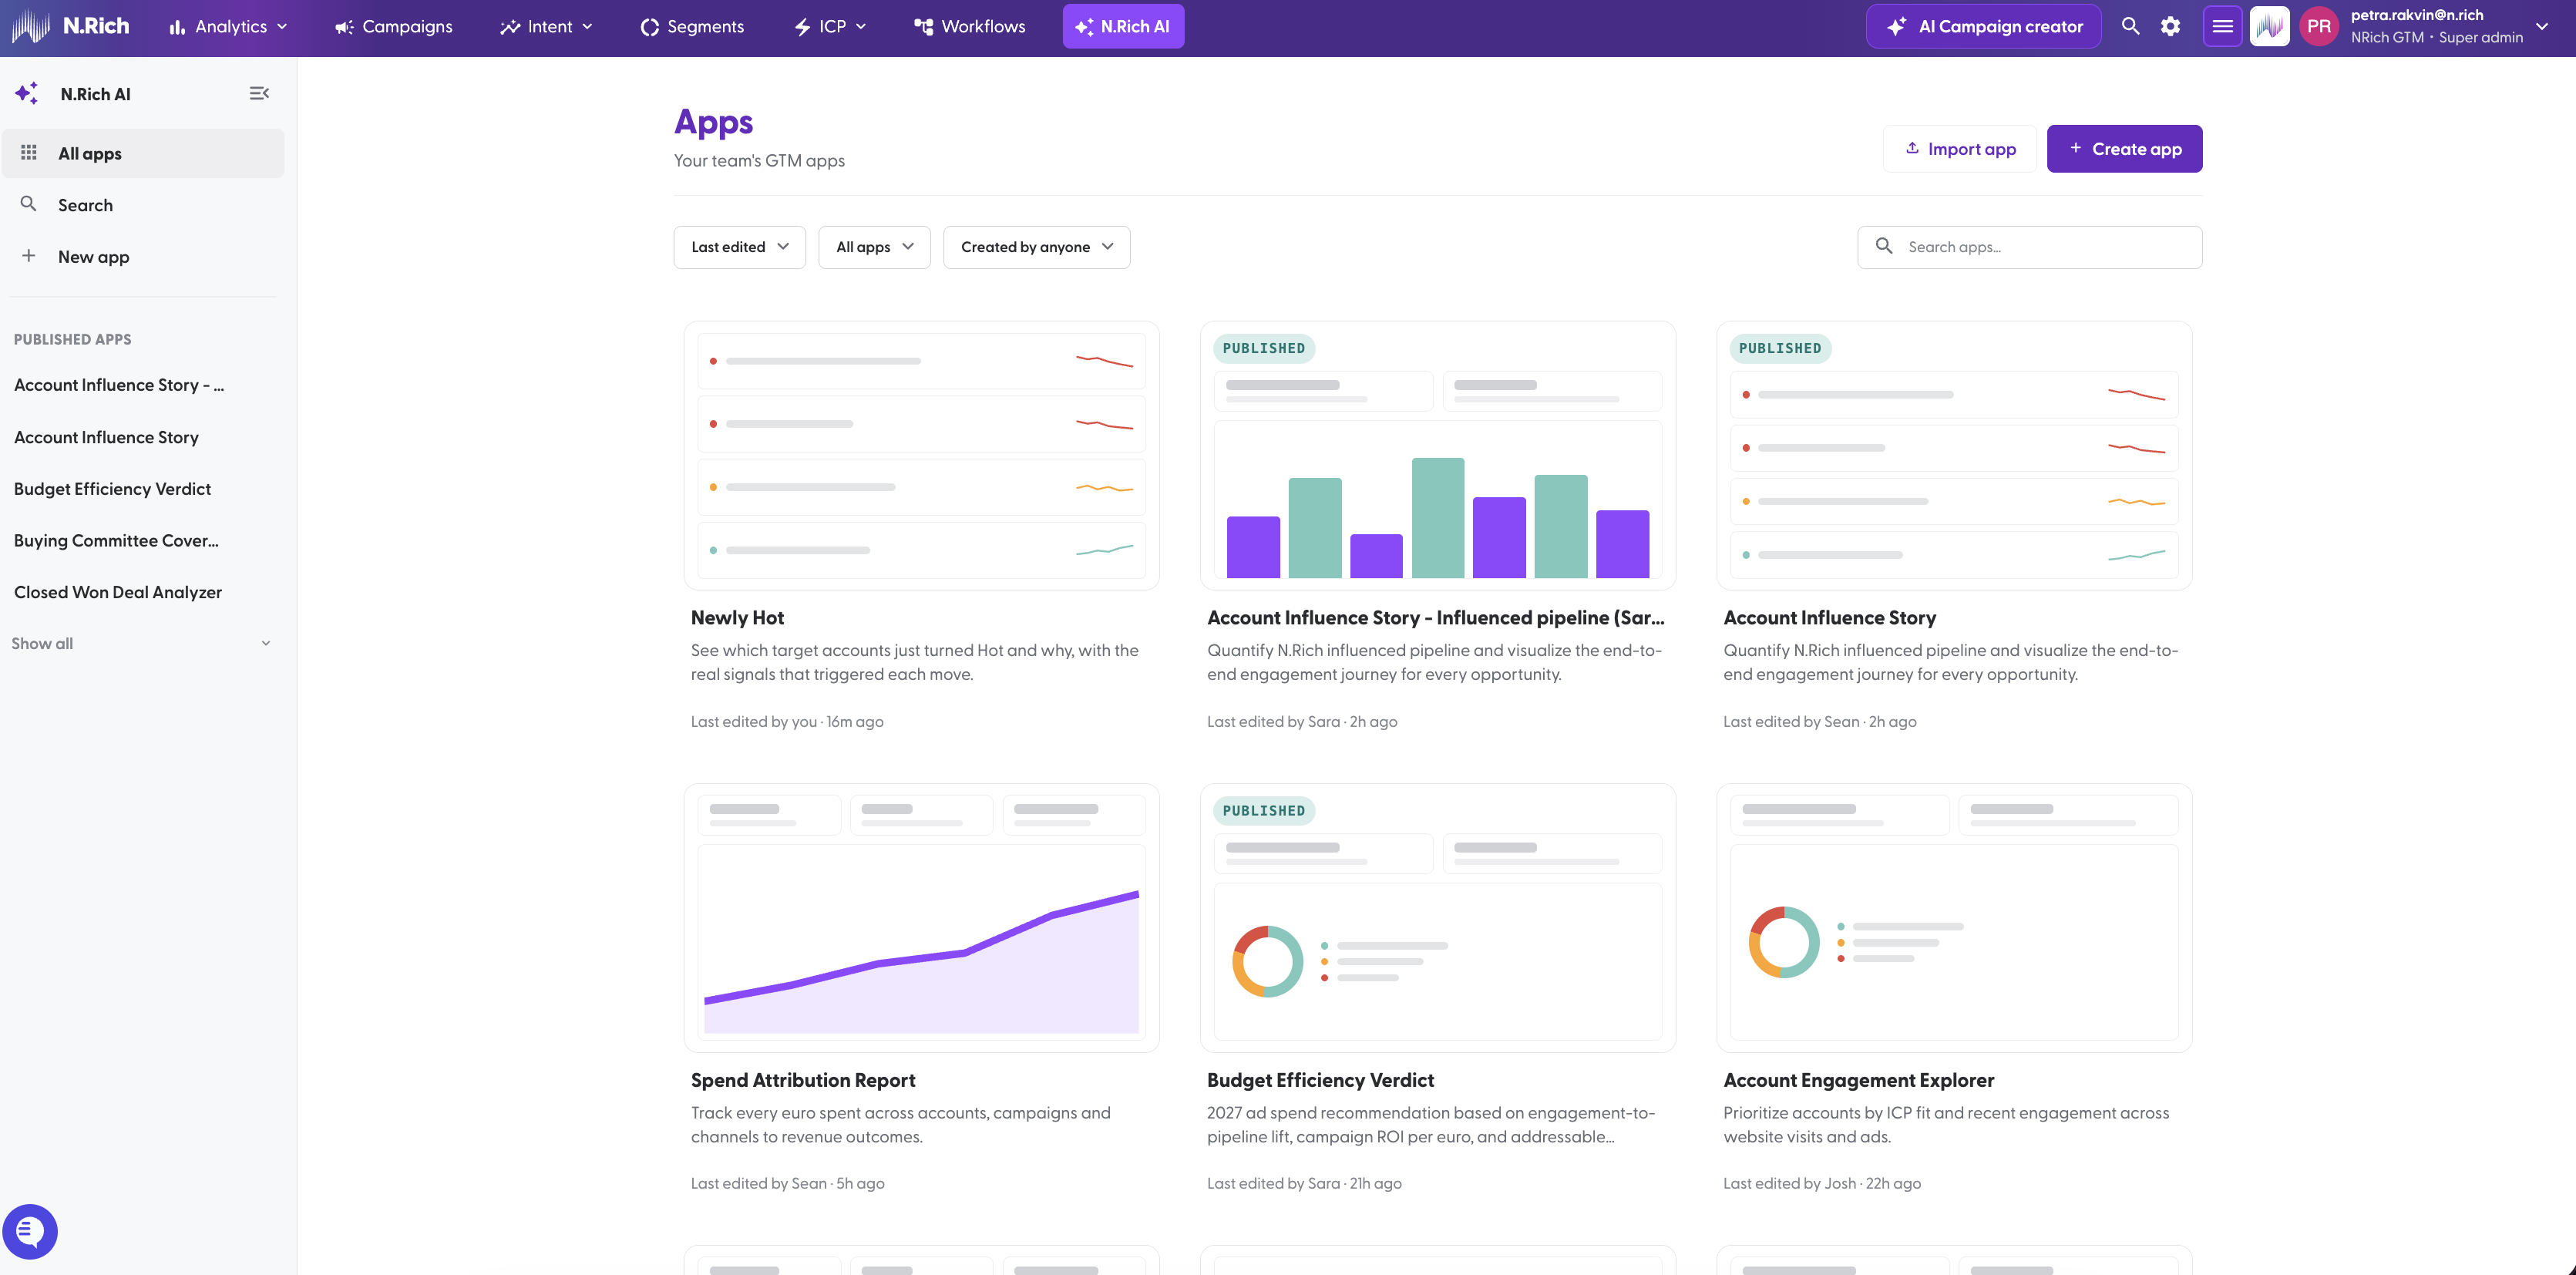Click the sparkle icon beside N.Rich AI sidebar title

27,93
